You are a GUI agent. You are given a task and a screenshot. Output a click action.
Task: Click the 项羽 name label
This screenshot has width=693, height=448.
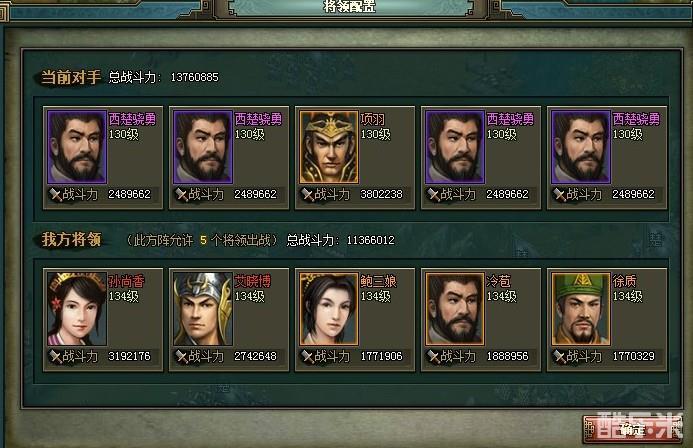[x=373, y=119]
